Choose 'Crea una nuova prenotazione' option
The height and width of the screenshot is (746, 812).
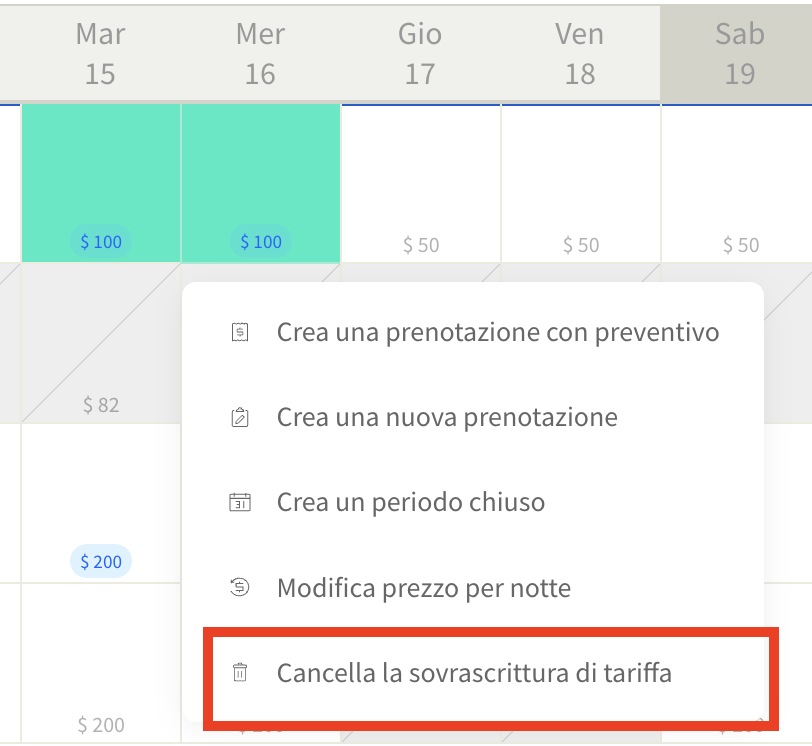click(x=447, y=417)
